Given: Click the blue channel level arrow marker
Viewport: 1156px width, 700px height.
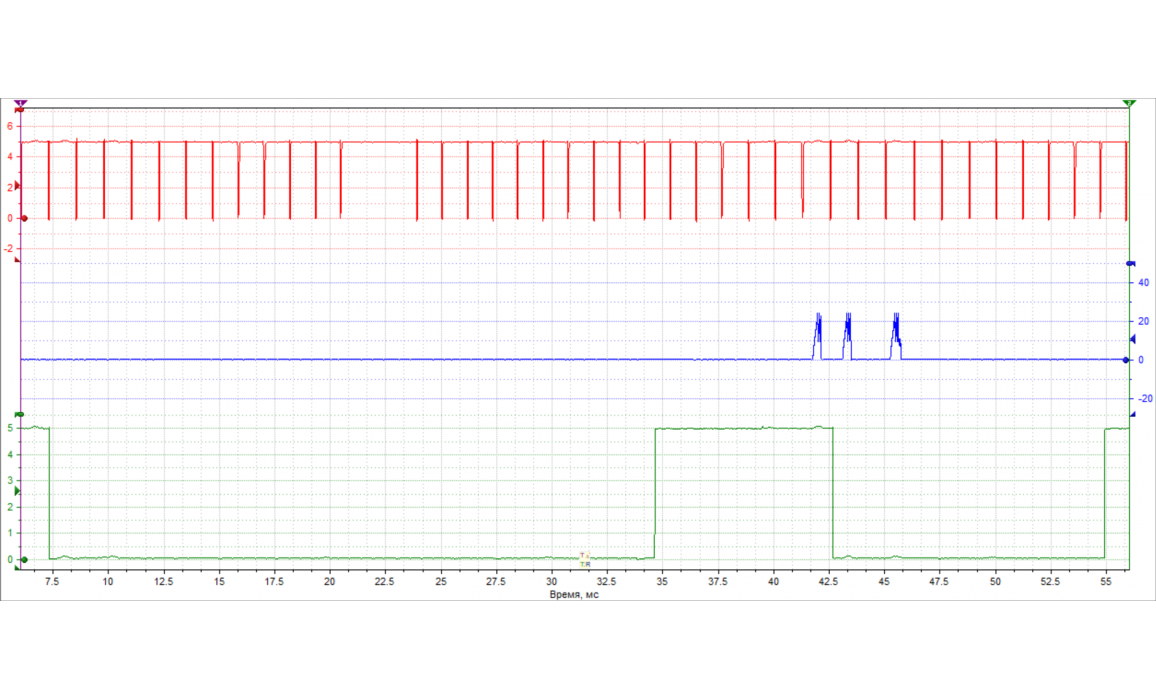Looking at the screenshot, I should [x=1132, y=339].
